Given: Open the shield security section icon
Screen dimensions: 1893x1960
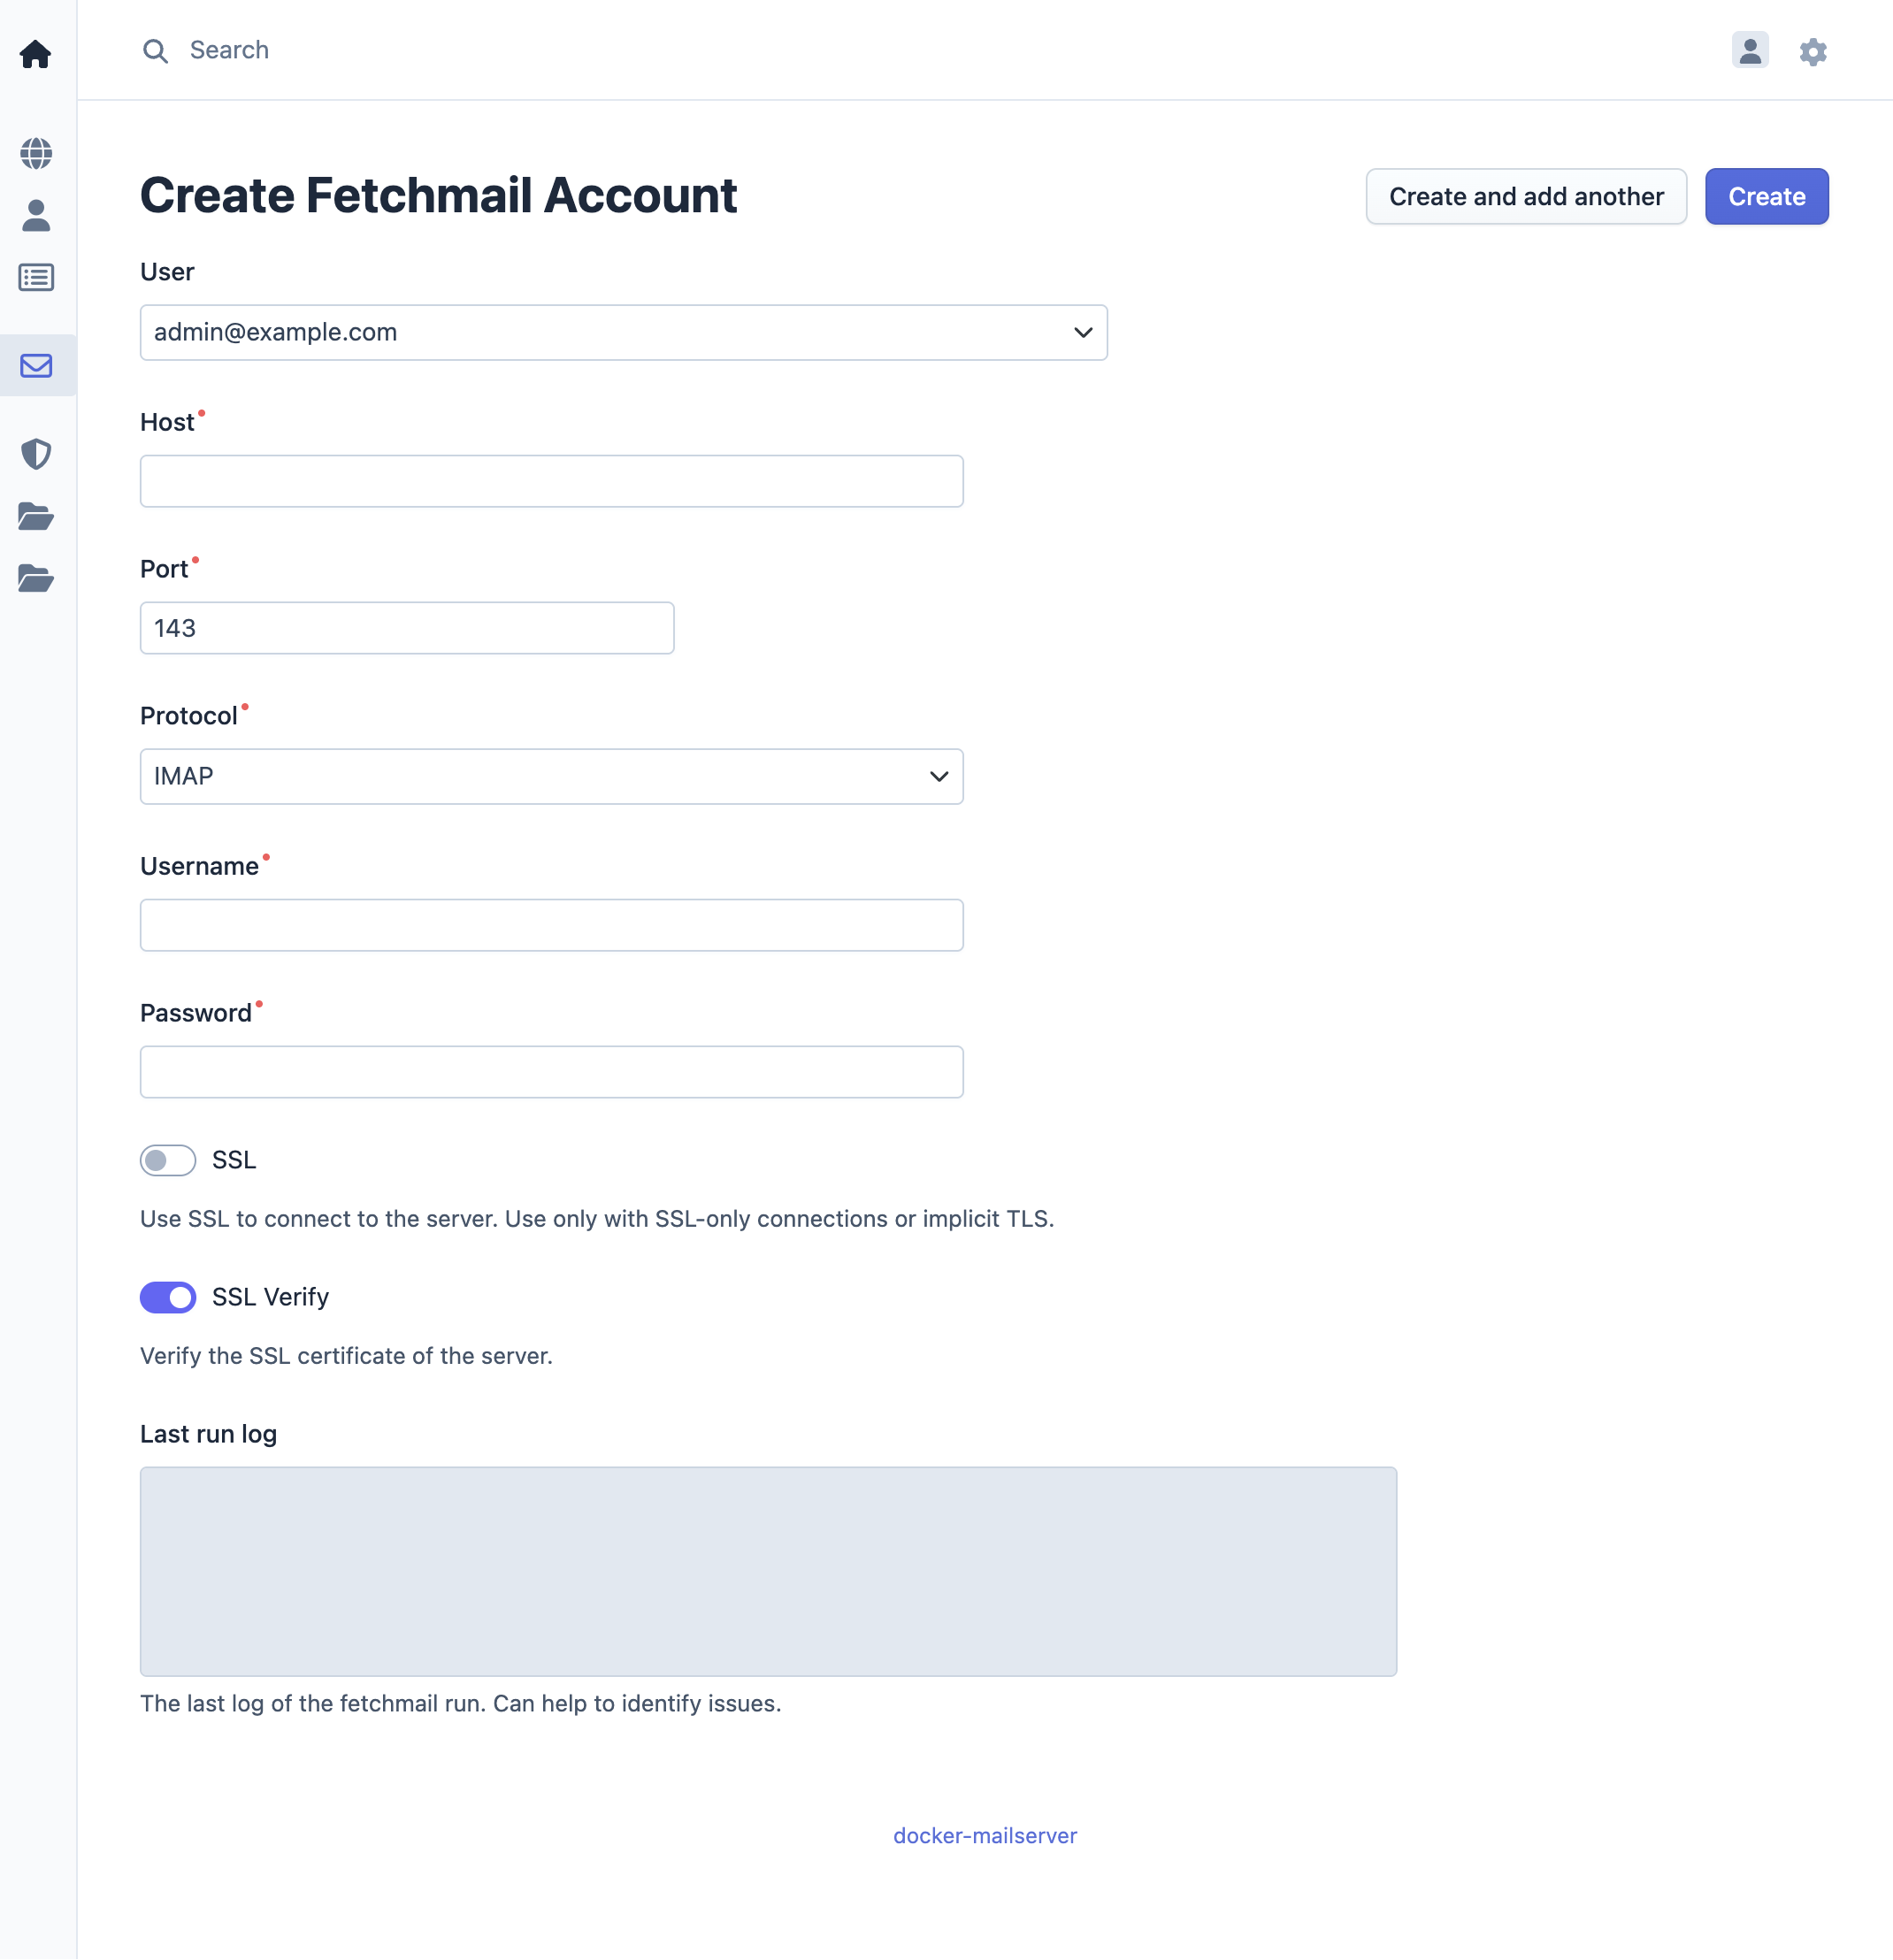Looking at the screenshot, I should coord(36,454).
